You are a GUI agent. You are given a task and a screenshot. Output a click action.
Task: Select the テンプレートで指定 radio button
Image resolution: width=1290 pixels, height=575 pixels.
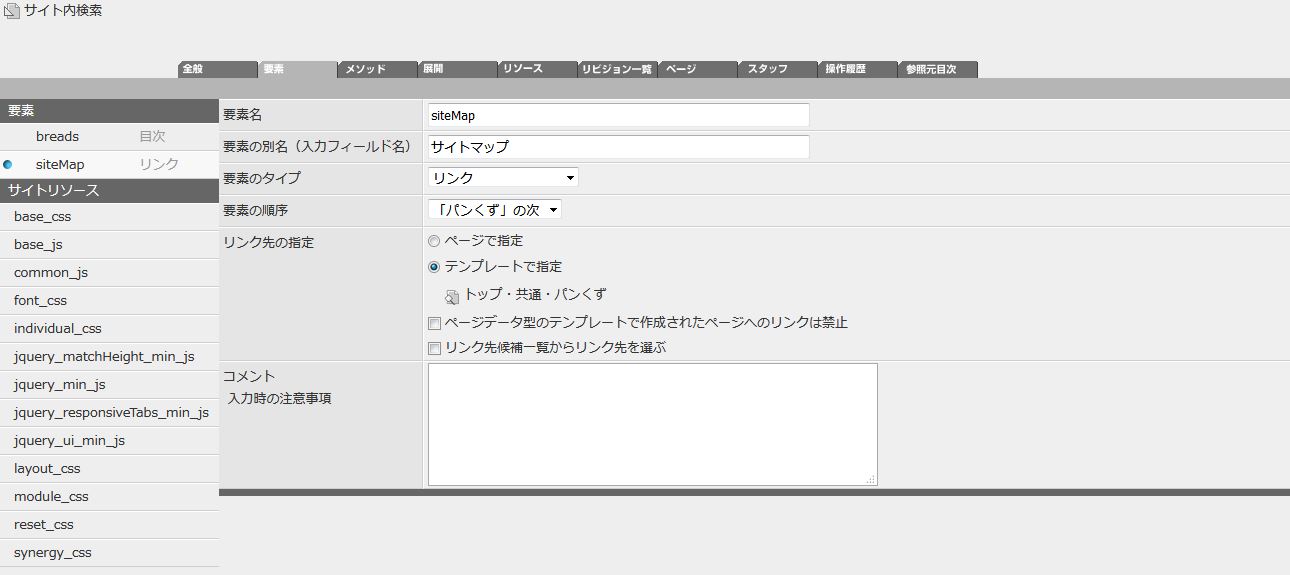coord(434,267)
